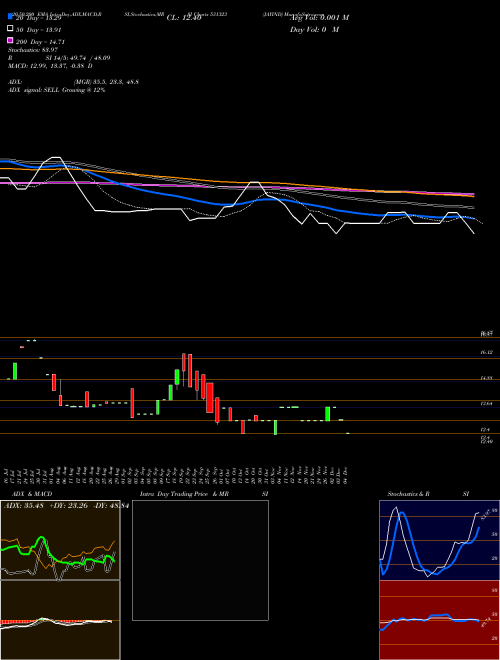This screenshot has height=660, width=500.
Task: Click the 'Stochastics & R' panel title
Action: point(408,494)
